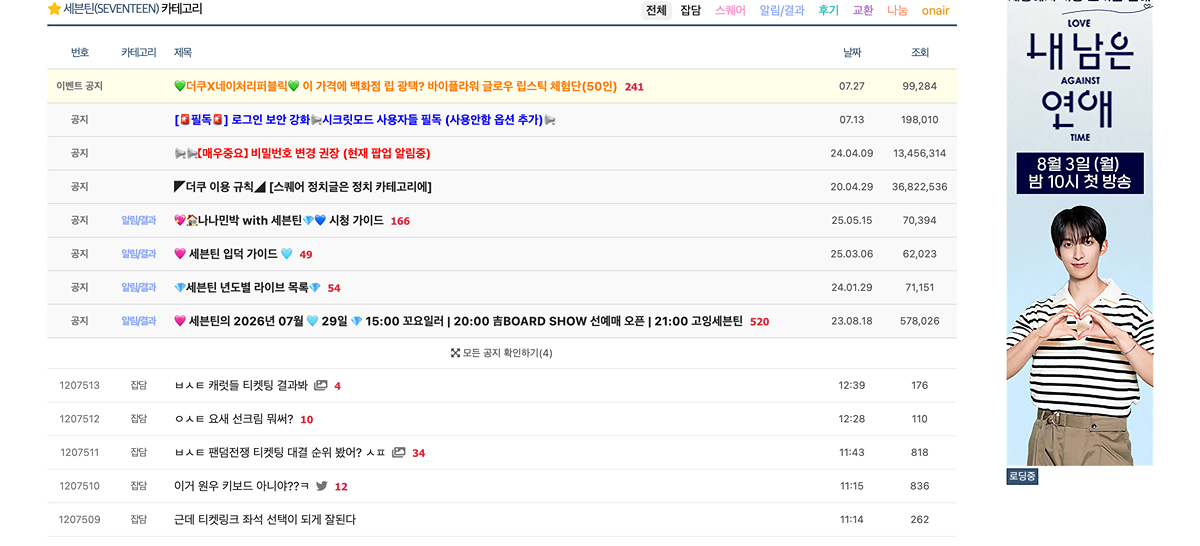The height and width of the screenshot is (546, 1200).
Task: Click the 제목 column header
Action: (183, 52)
